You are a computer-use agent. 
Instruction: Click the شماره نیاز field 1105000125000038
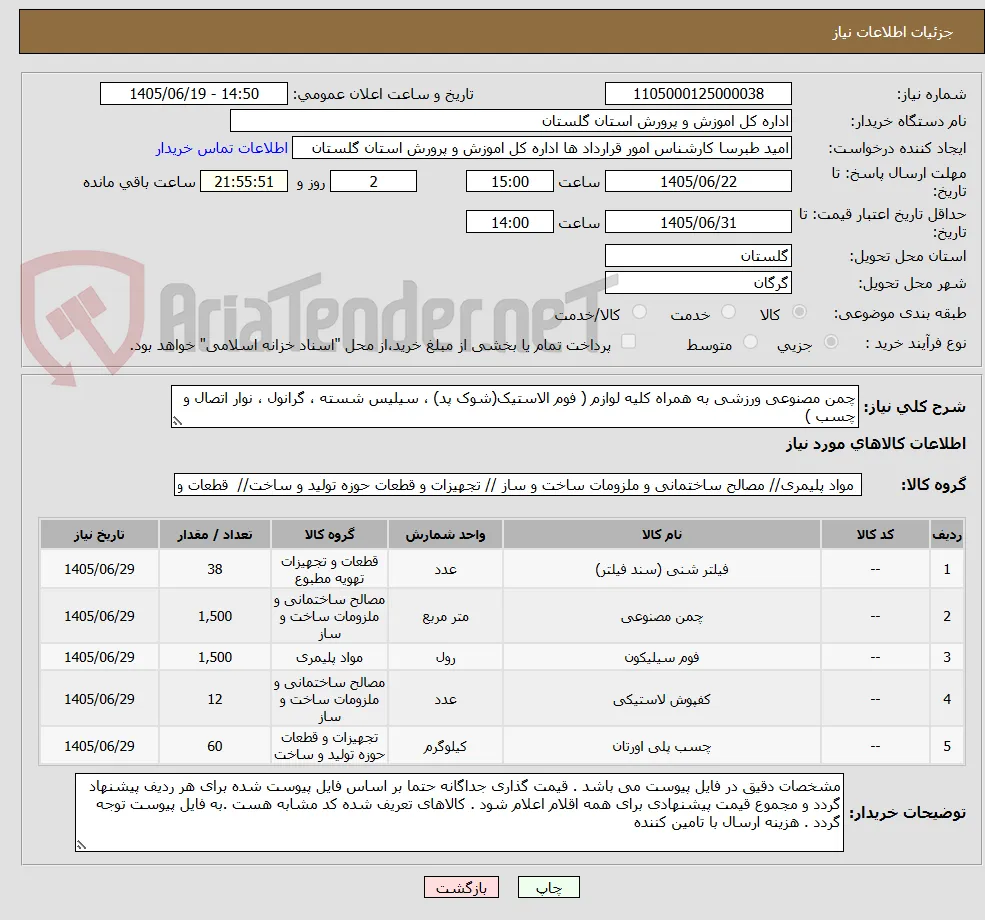[698, 94]
